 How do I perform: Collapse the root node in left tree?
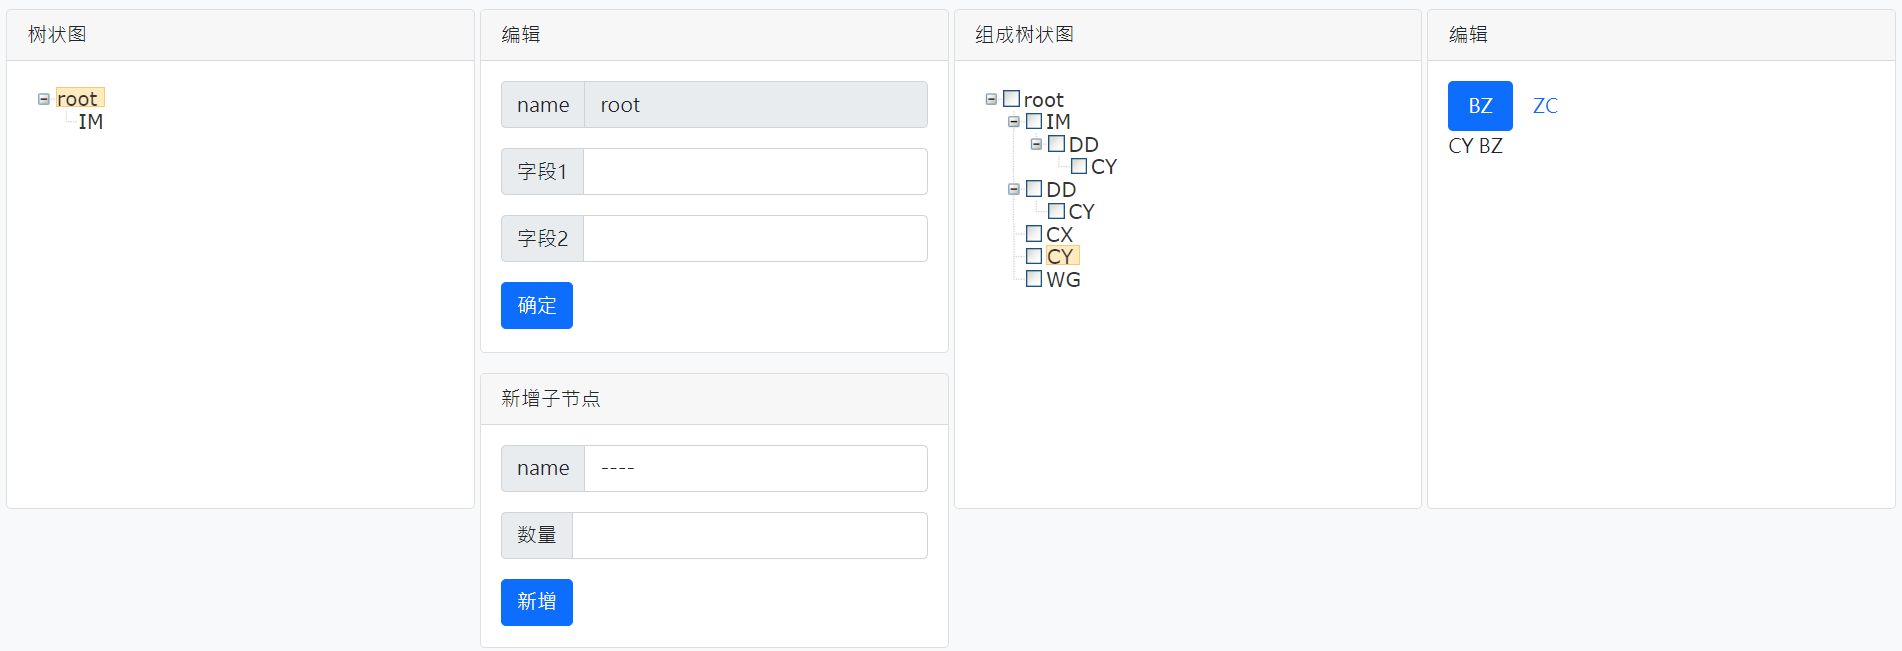point(44,99)
